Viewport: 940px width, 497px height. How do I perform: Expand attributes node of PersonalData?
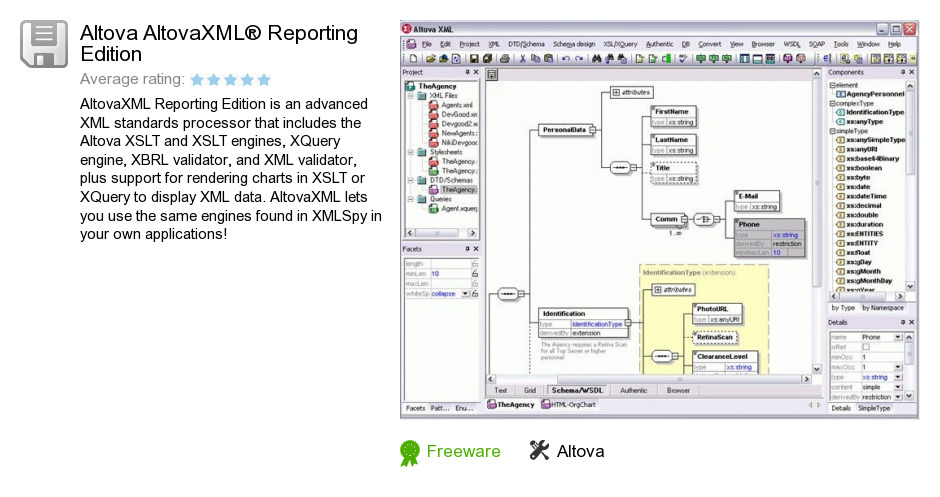[x=616, y=92]
